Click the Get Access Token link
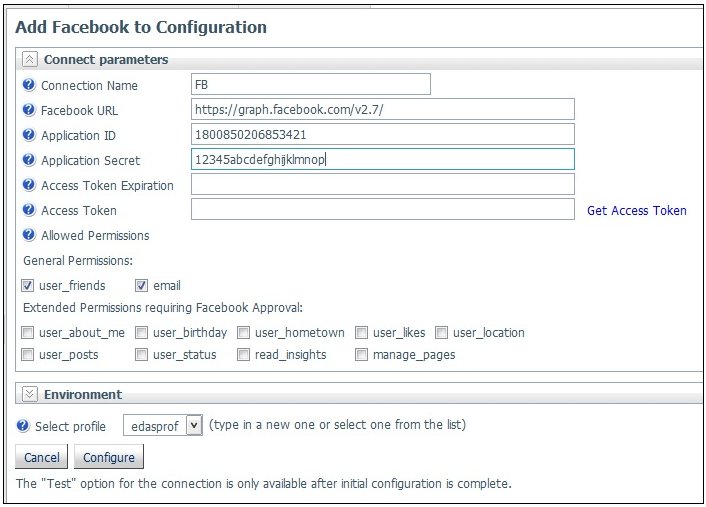Viewport: 706px width, 507px height. click(637, 210)
